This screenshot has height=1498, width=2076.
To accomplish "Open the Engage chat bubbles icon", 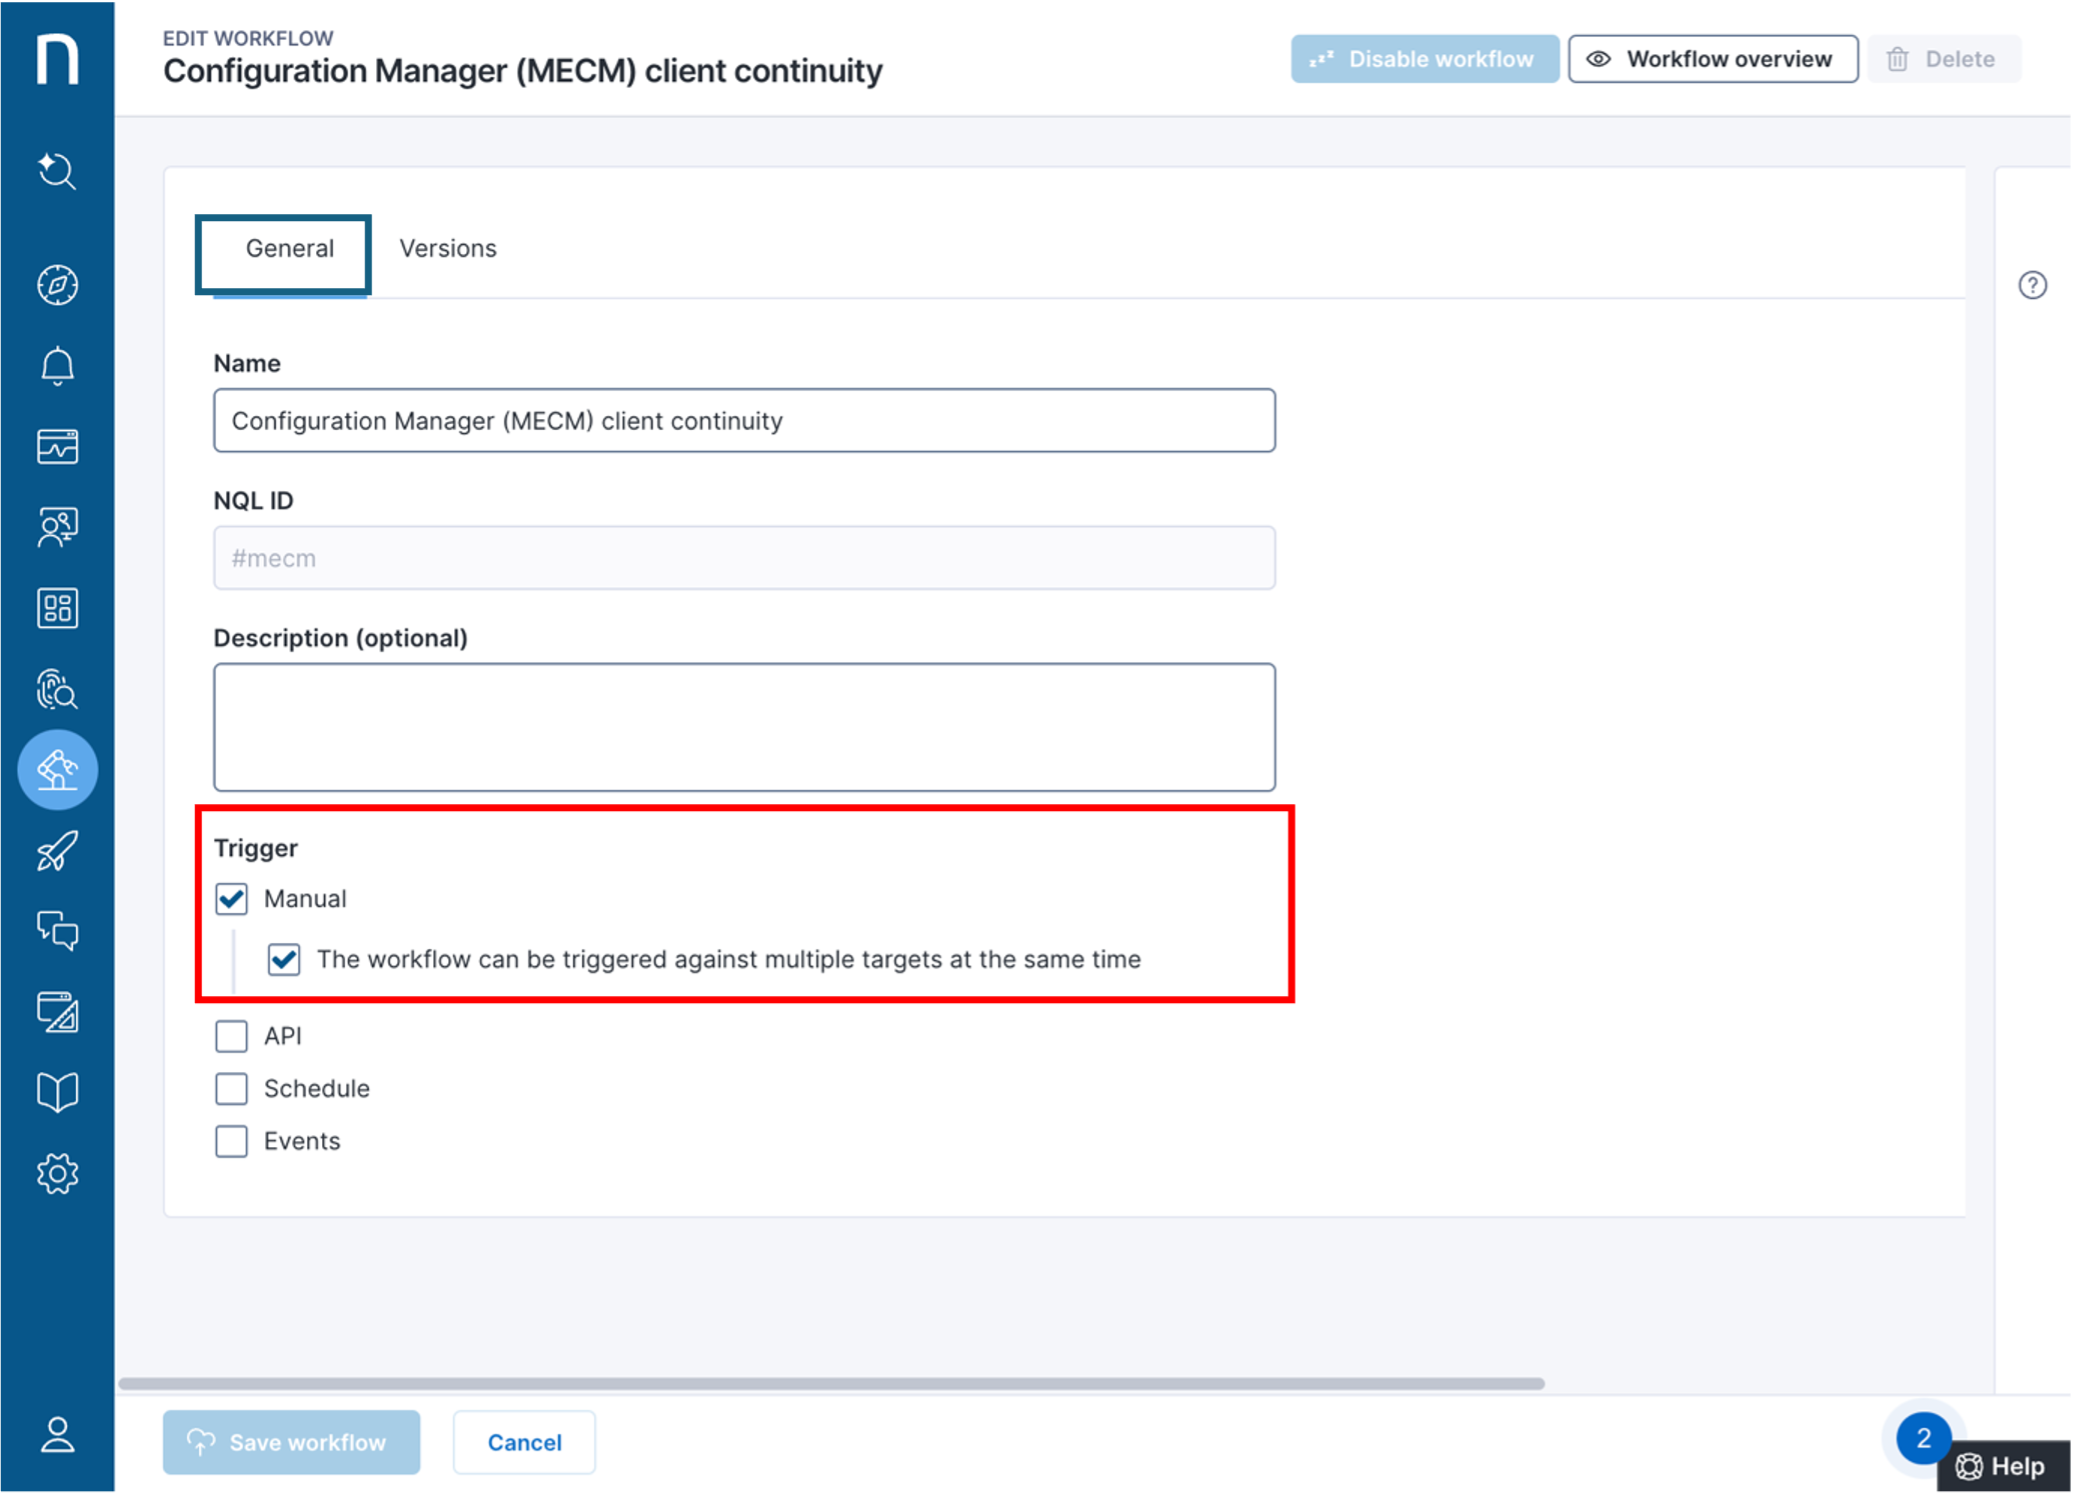I will [57, 932].
